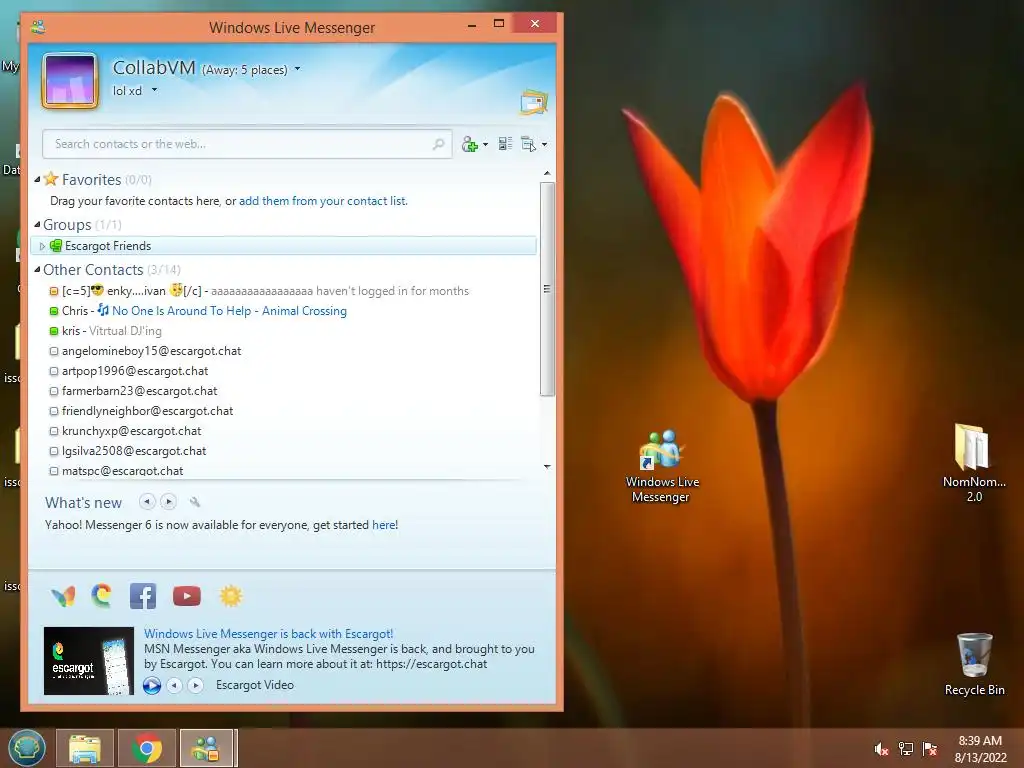
Task: Click 'add them from your contact list' link
Action: [323, 201]
